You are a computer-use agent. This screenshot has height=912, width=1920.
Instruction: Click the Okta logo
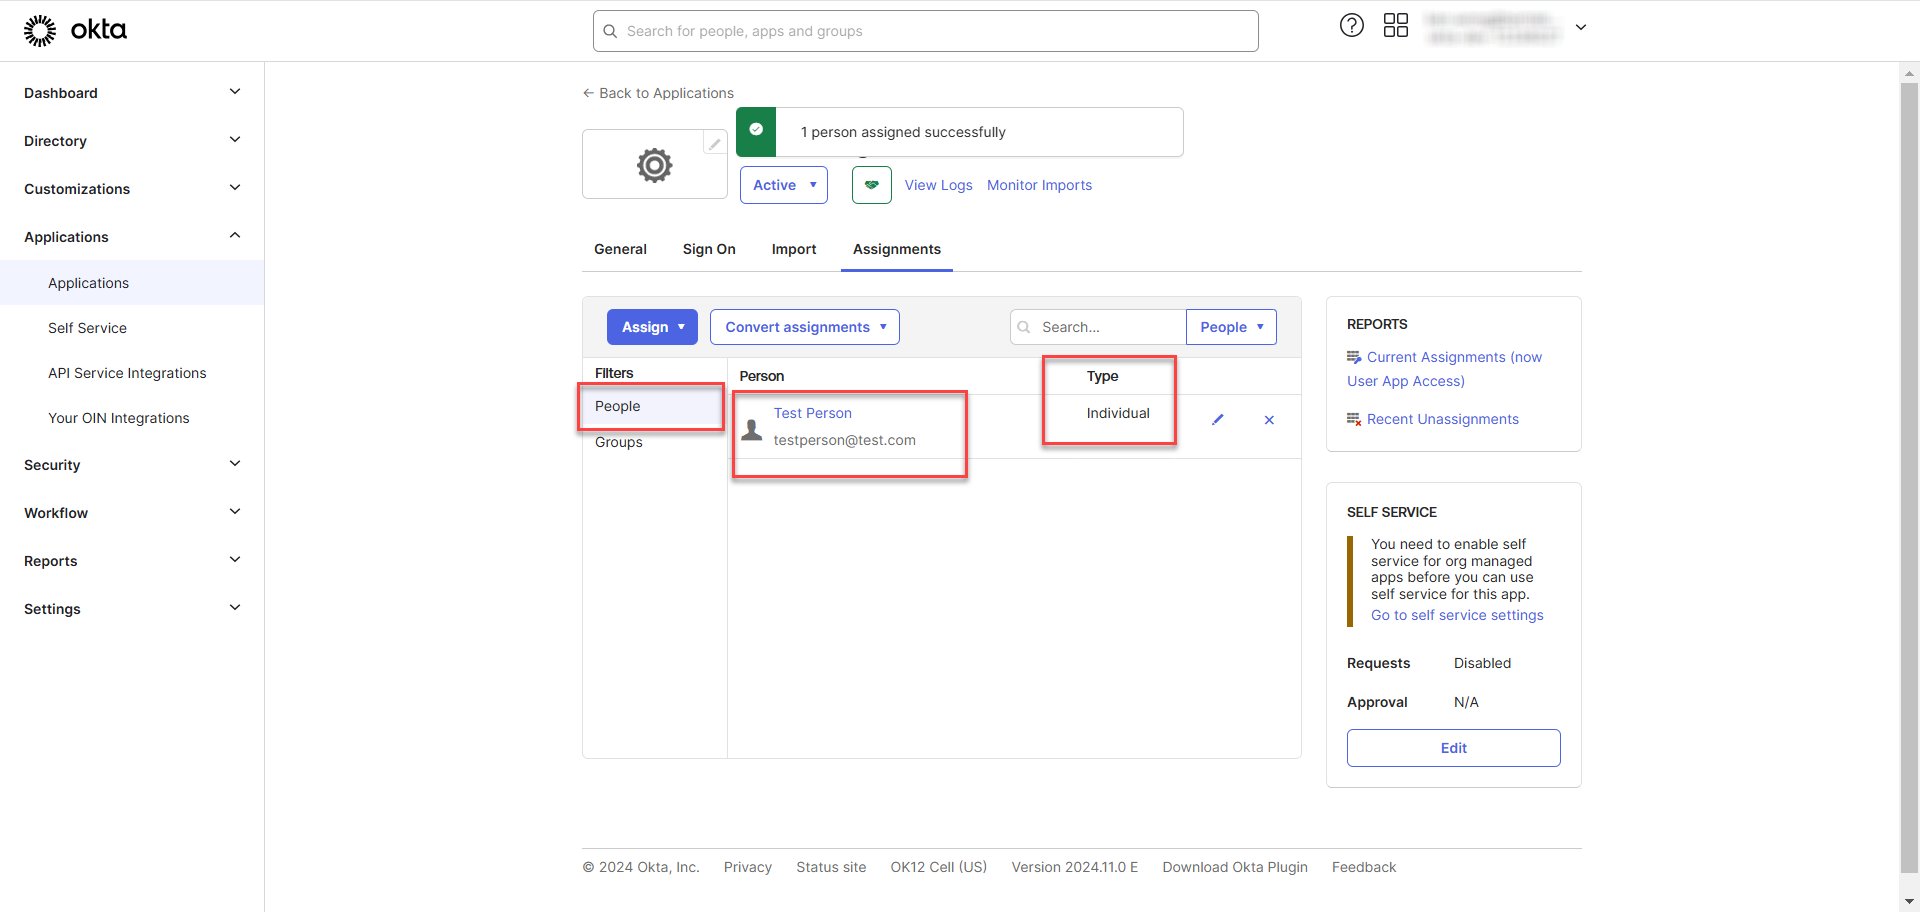[x=76, y=30]
